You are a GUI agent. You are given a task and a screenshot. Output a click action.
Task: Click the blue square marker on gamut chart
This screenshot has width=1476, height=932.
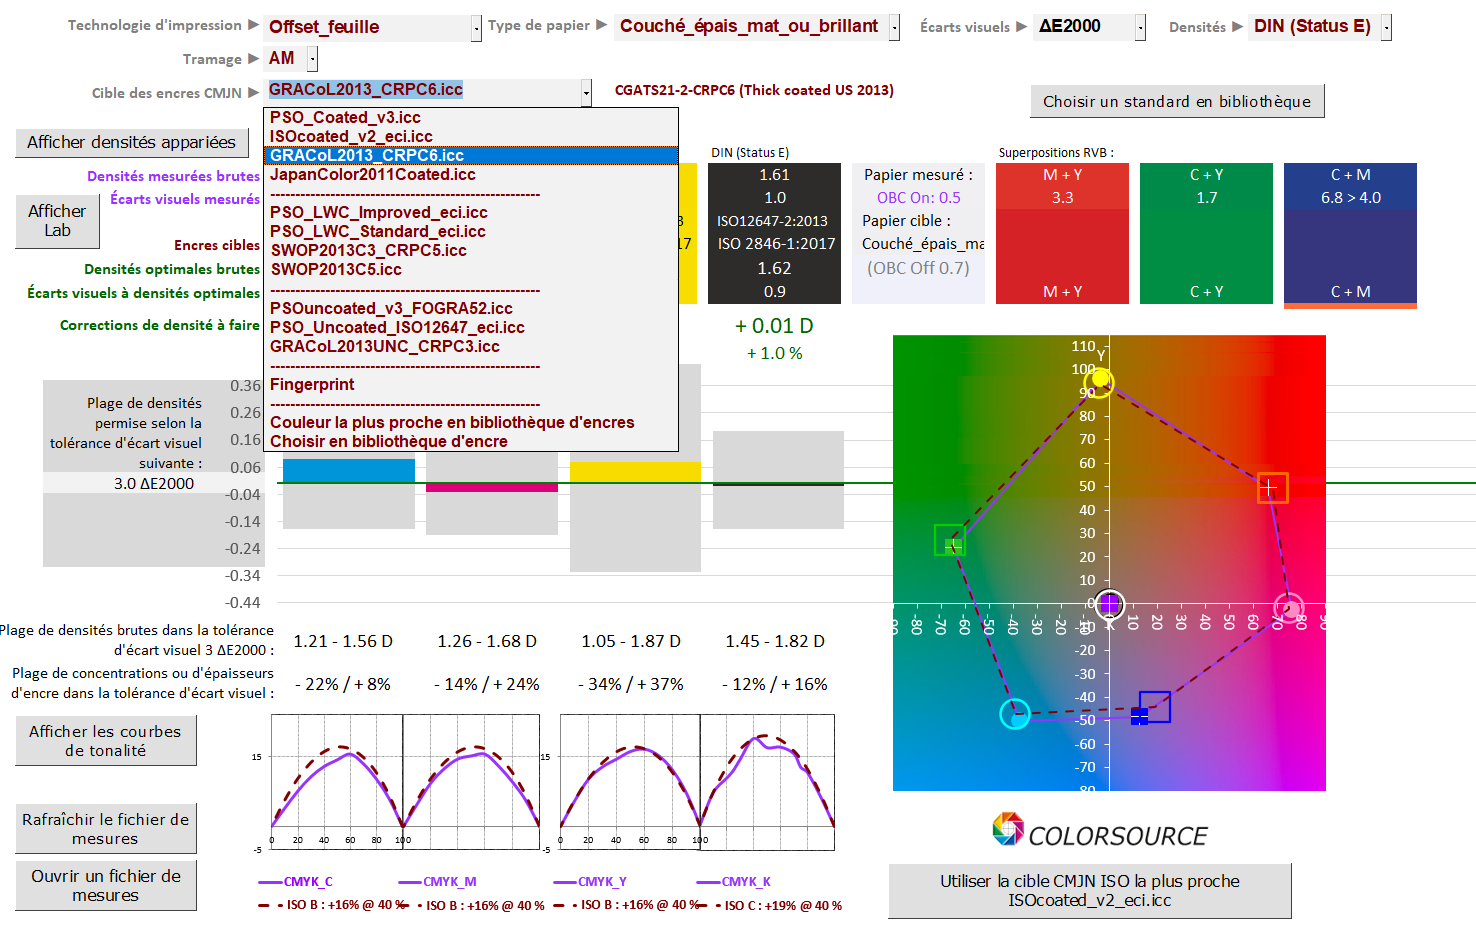1154,707
